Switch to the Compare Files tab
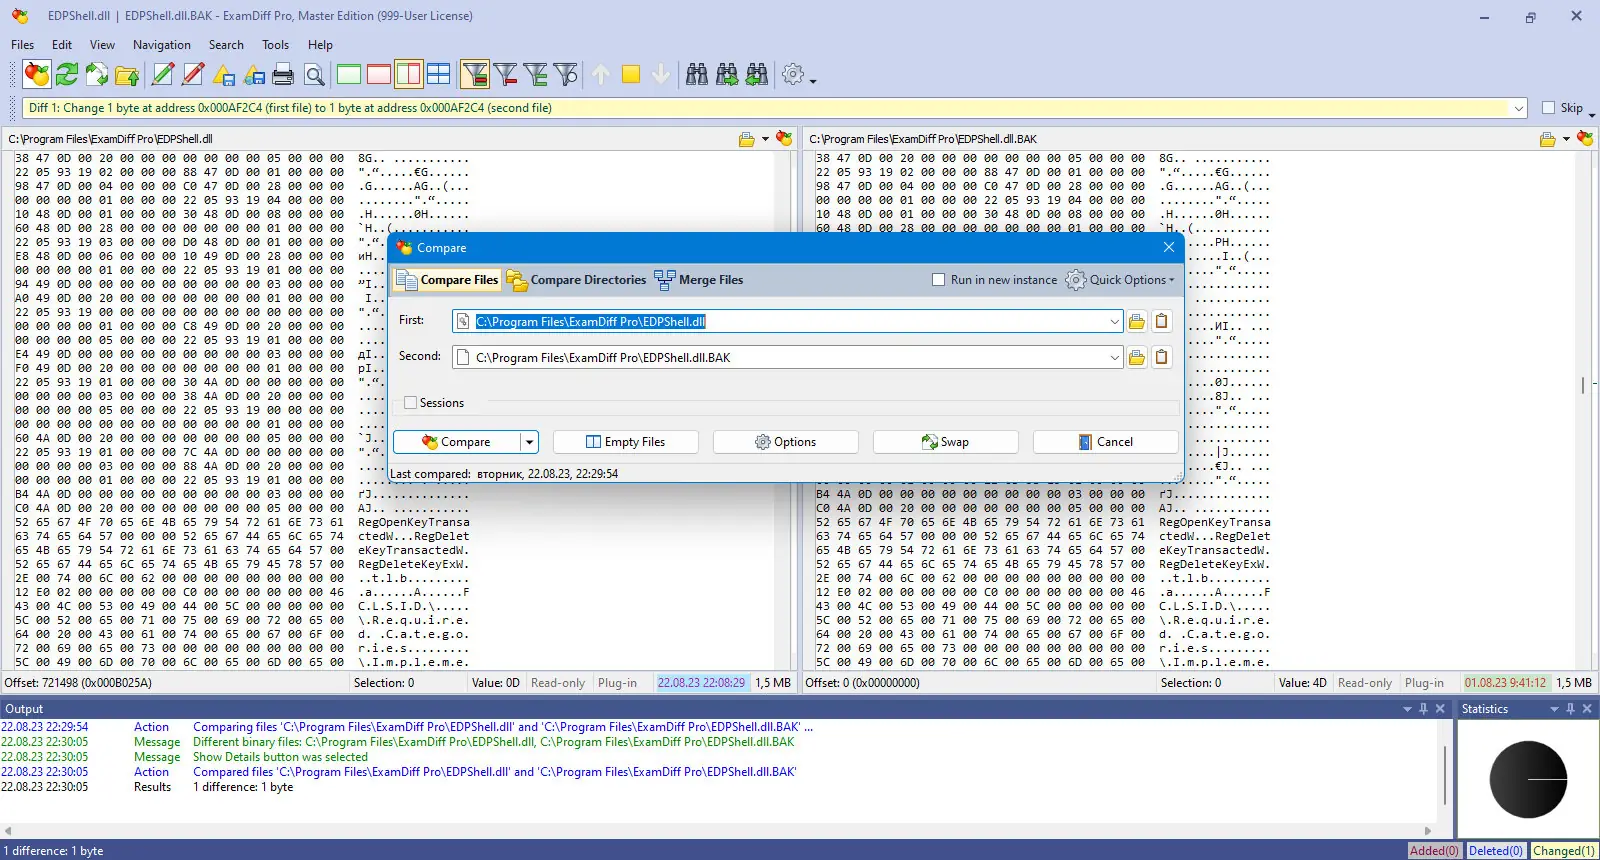The image size is (1600, 860). 448,280
